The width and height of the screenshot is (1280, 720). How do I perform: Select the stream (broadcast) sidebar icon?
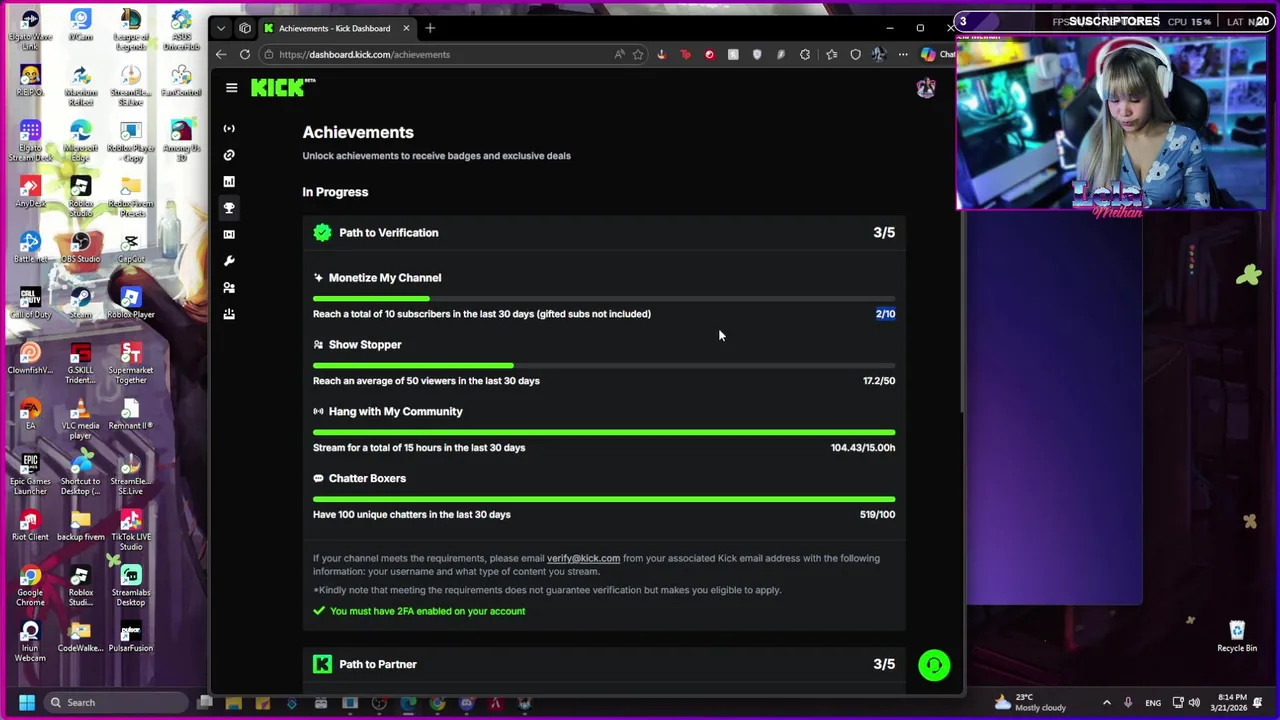[229, 128]
